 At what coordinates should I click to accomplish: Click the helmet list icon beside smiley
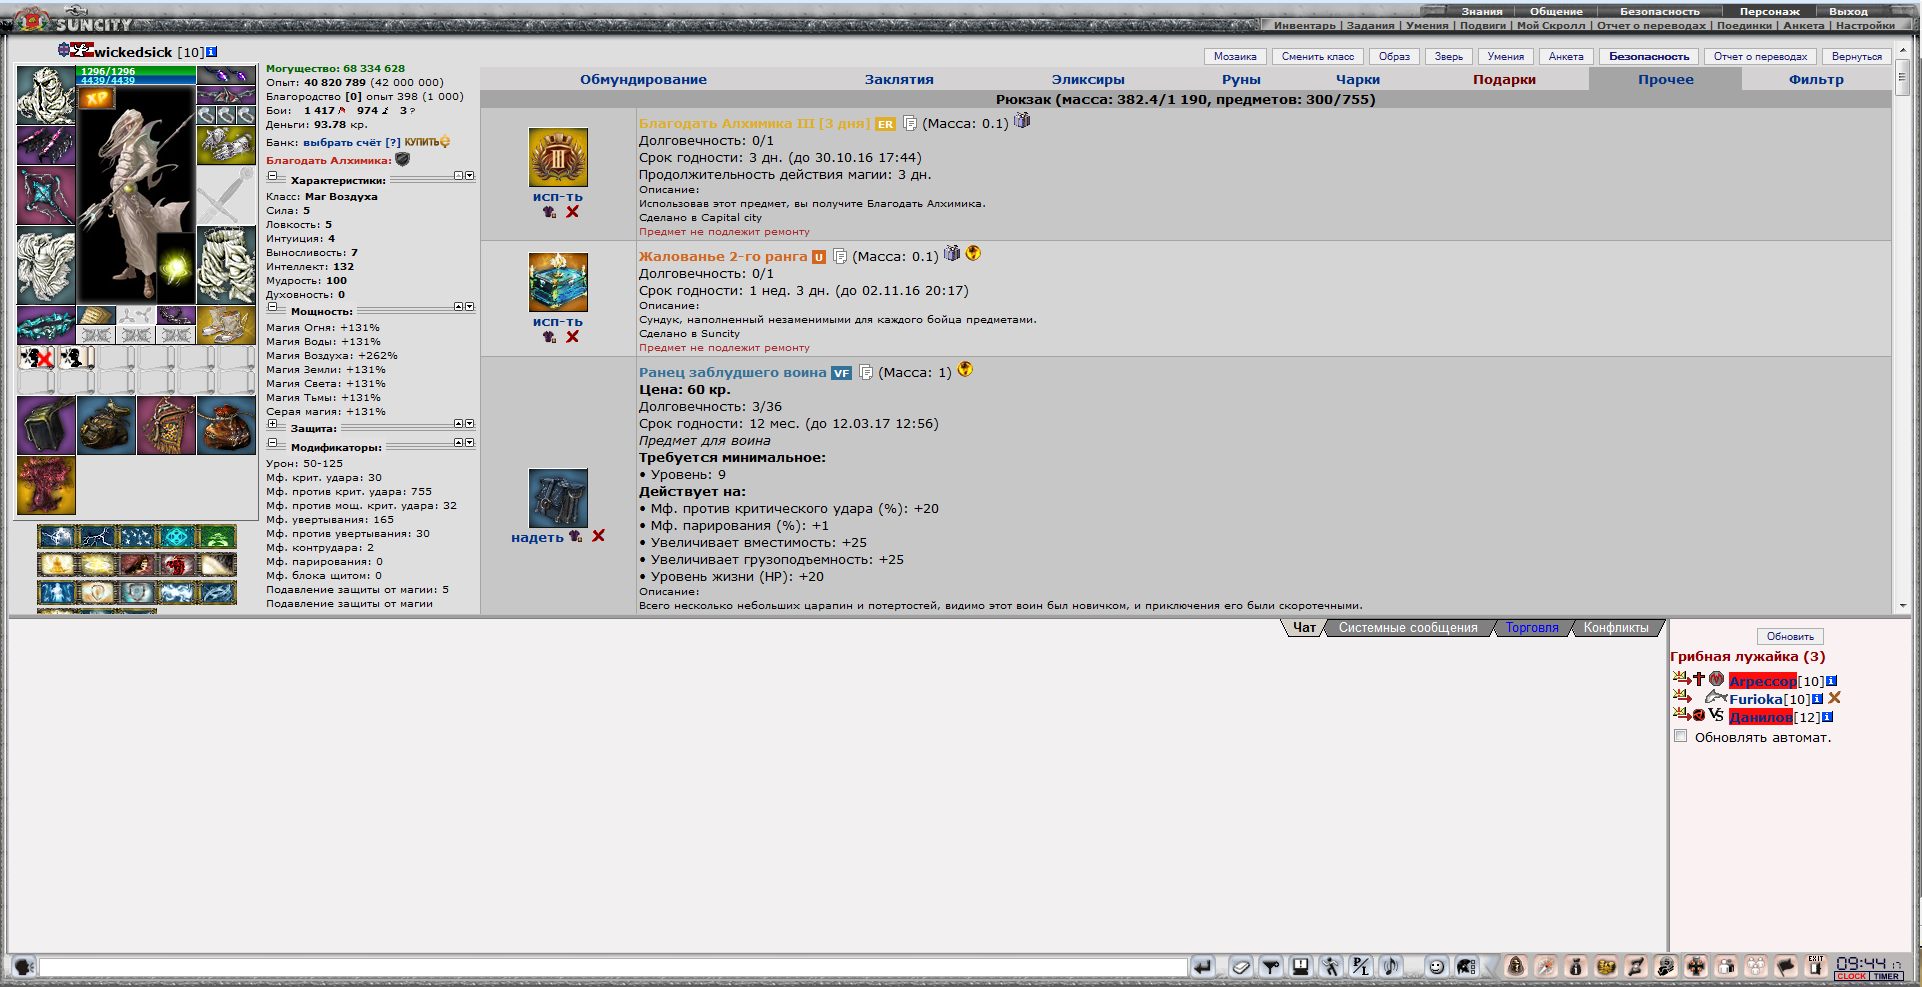pos(1467,966)
